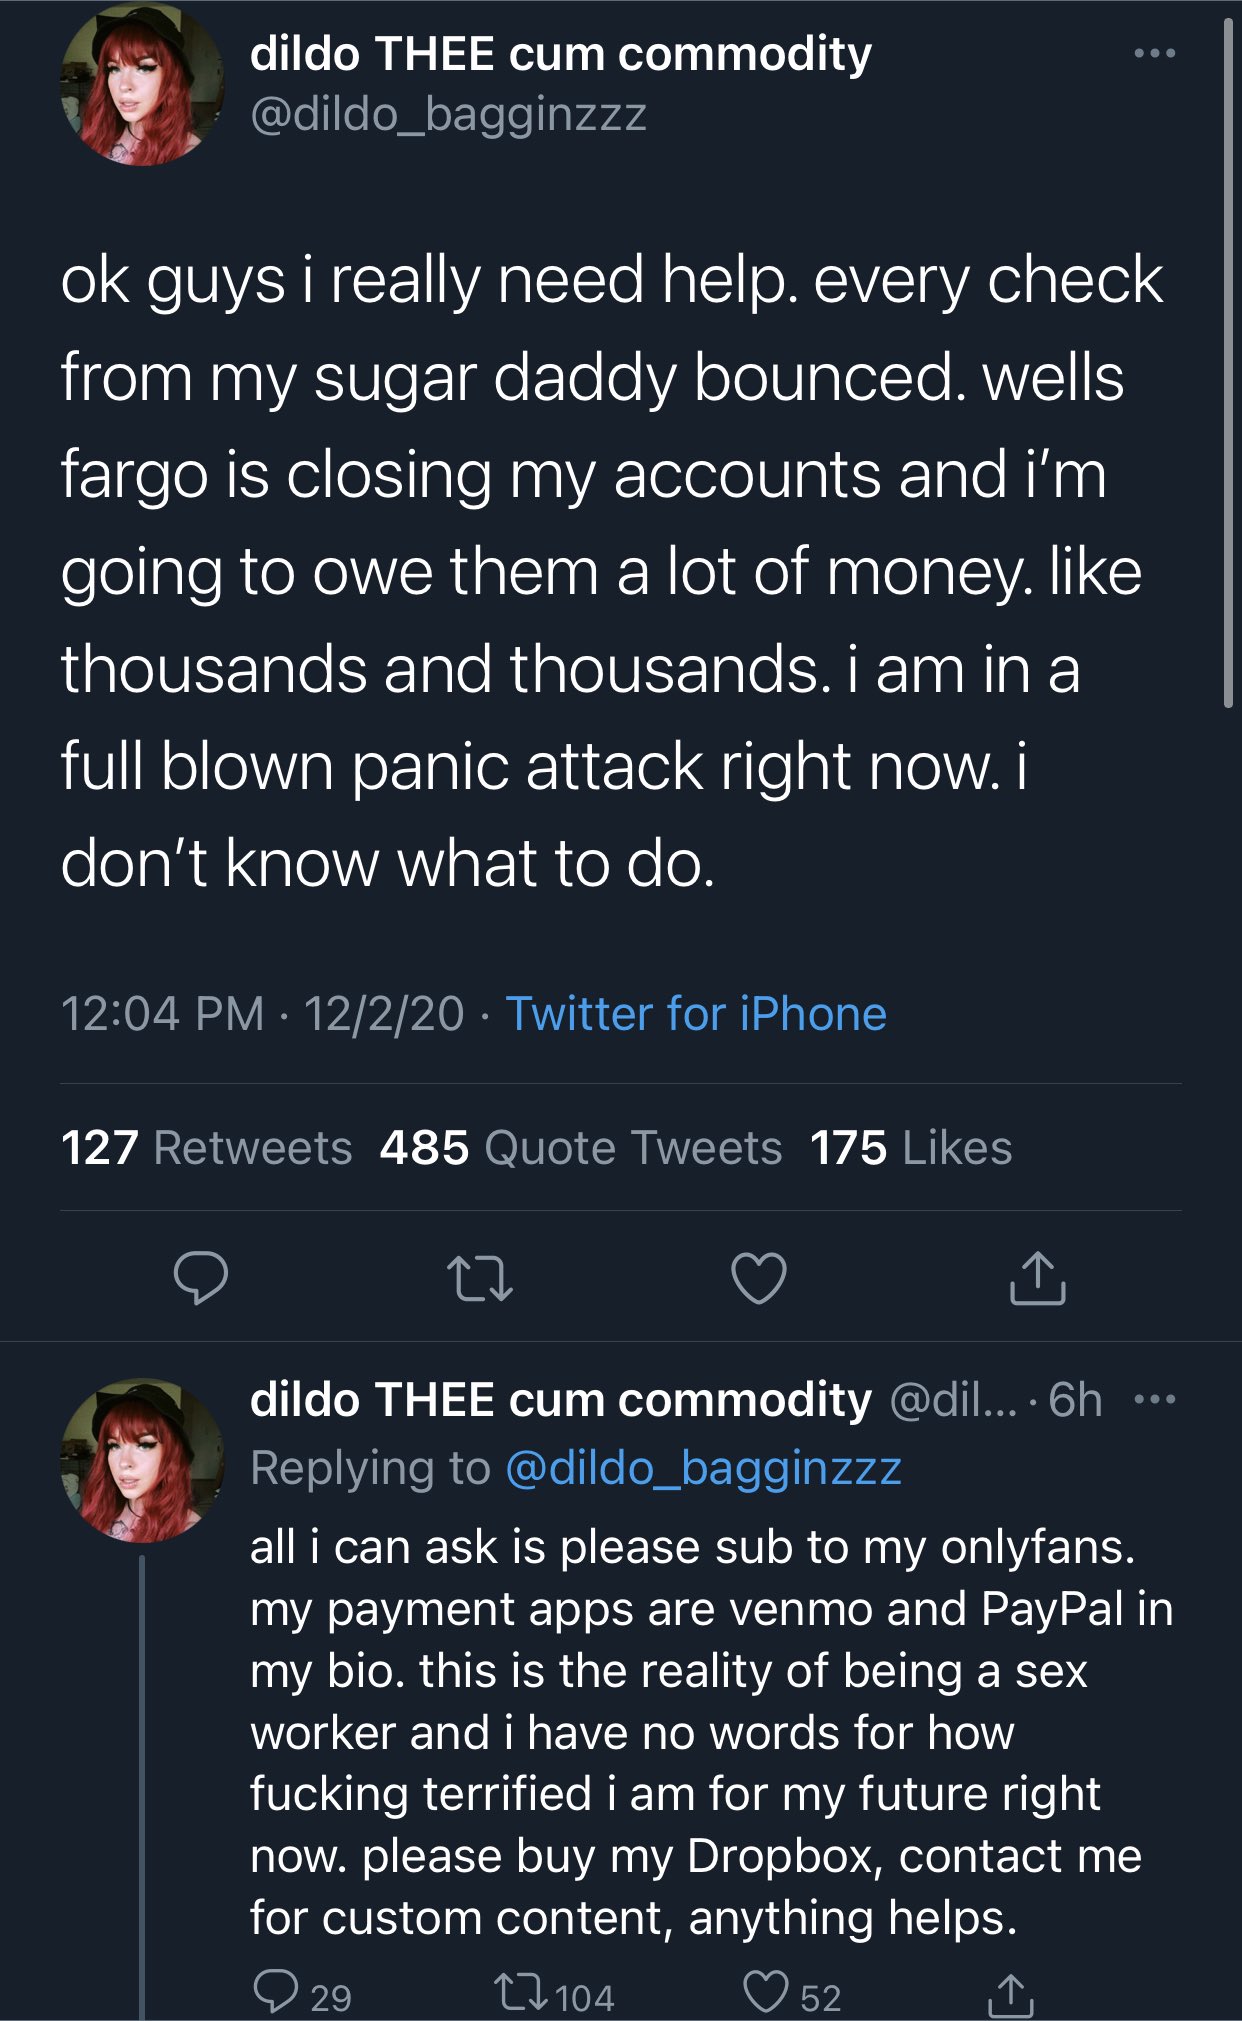
Task: Like the reply tweet with 52 likes
Action: click(x=793, y=1995)
